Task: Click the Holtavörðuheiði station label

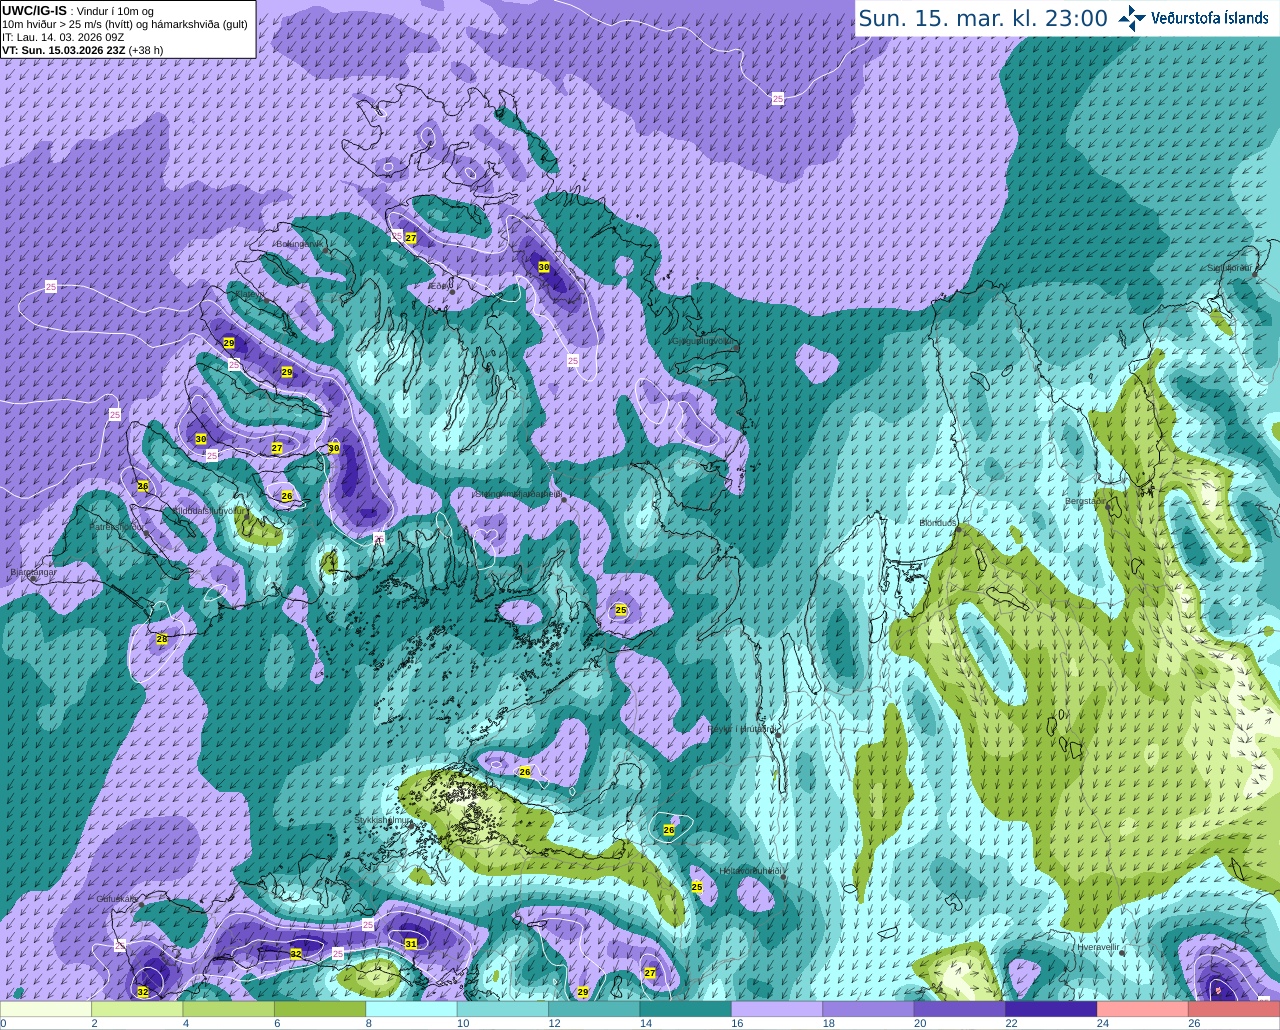Action: coord(751,871)
